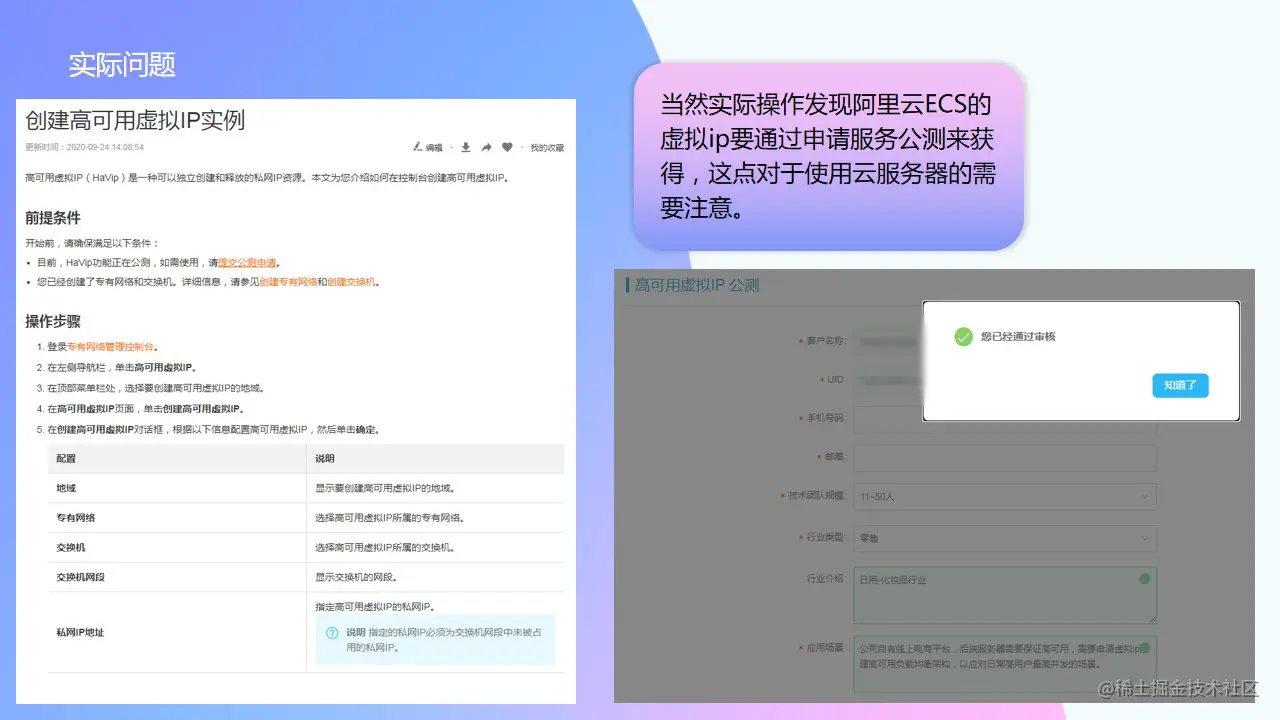Click 我的收藏 in the article toolbar
The image size is (1280, 720).
[x=548, y=148]
